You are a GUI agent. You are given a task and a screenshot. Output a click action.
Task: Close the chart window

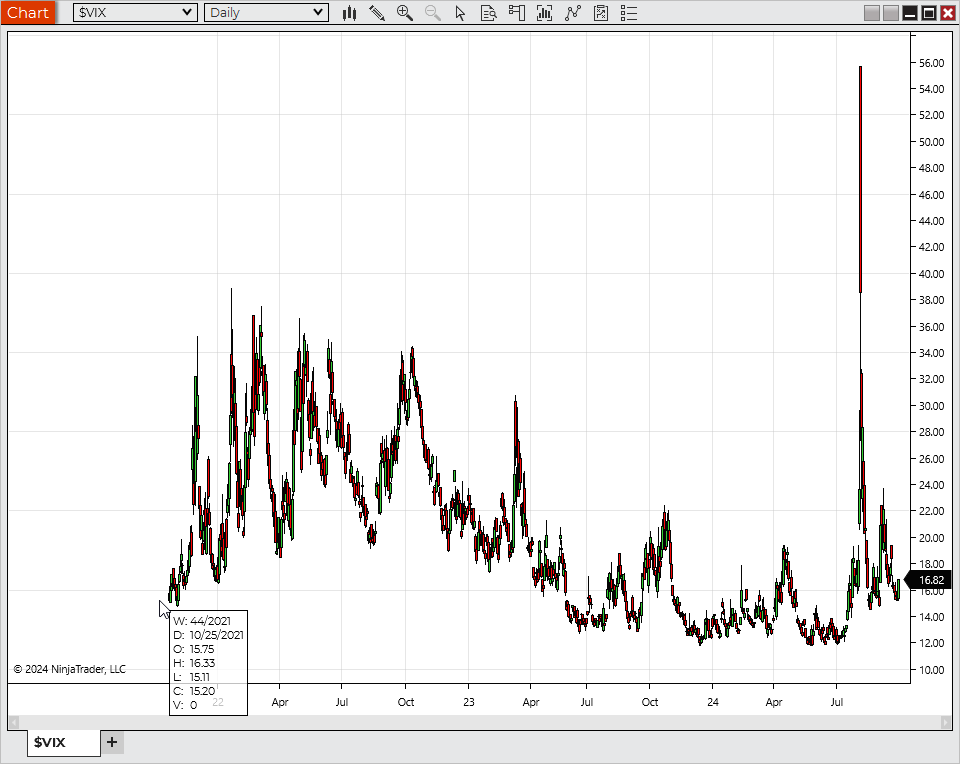(948, 13)
